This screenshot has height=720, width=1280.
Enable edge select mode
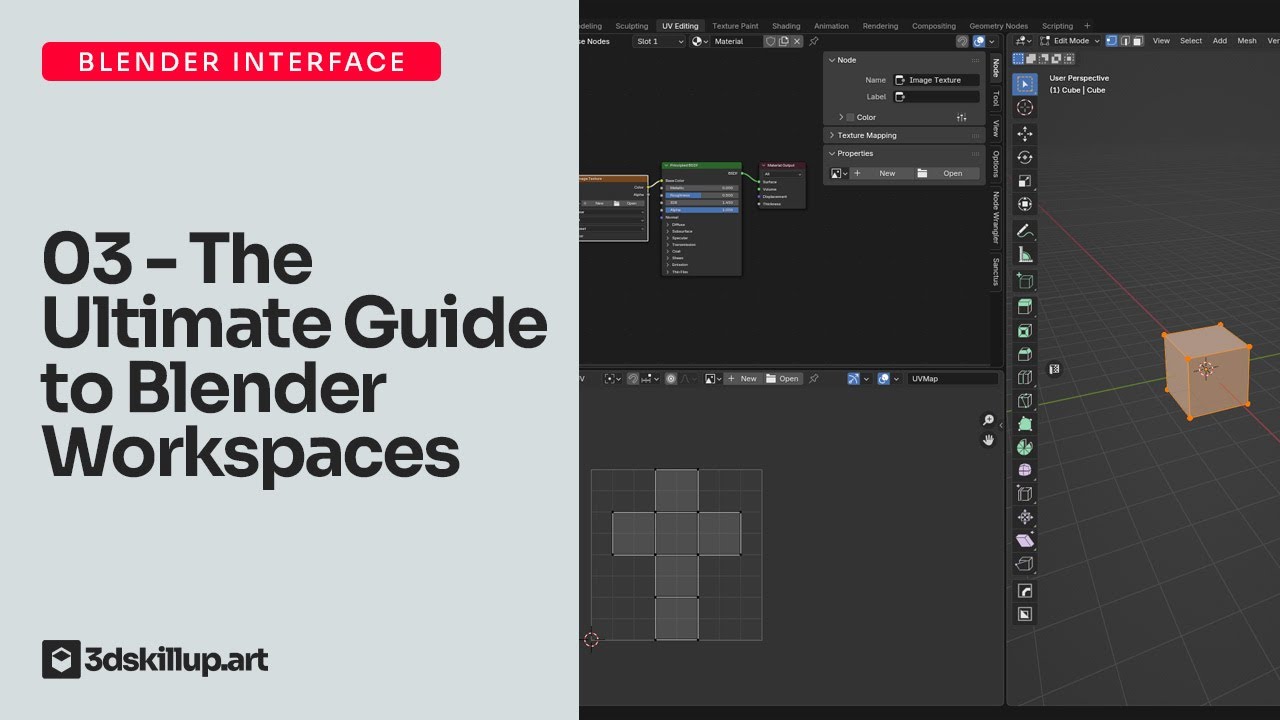point(1125,41)
